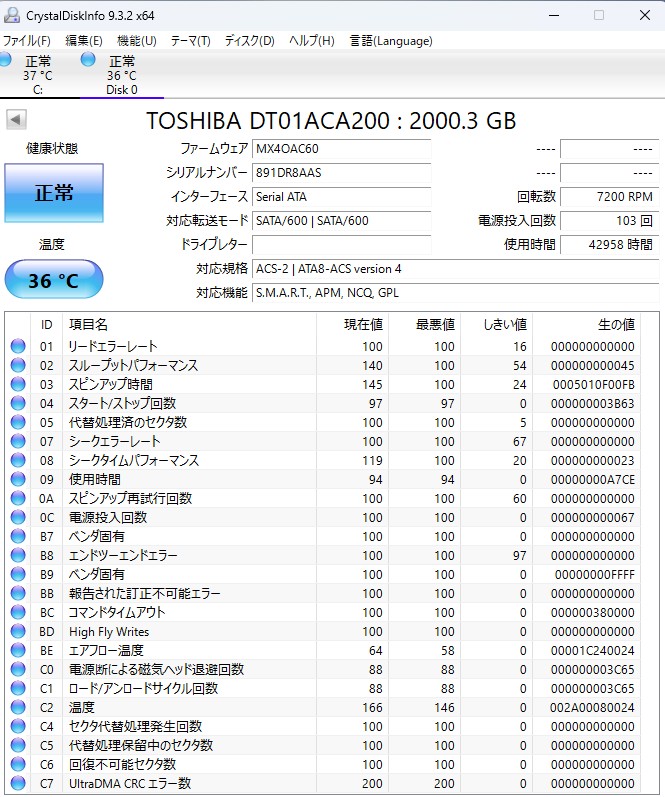Open the ディスク(D) menu
Image resolution: width=665 pixels, height=797 pixels.
pyautogui.click(x=250, y=41)
